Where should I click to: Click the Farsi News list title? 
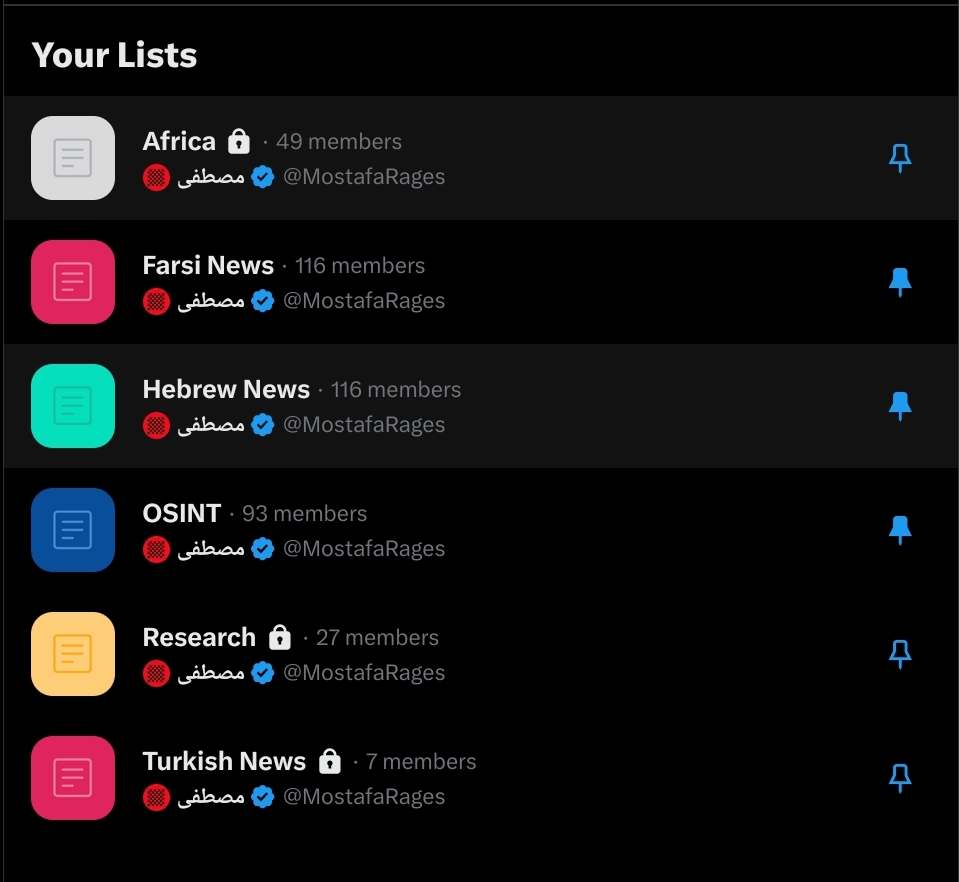[x=208, y=265]
